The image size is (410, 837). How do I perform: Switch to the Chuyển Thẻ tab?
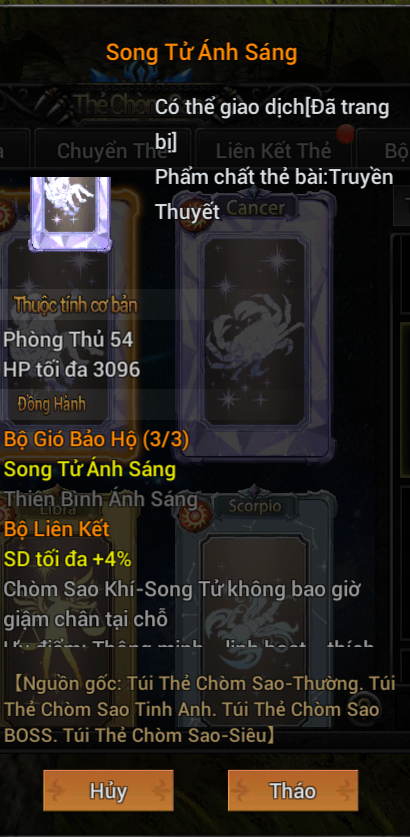click(112, 151)
